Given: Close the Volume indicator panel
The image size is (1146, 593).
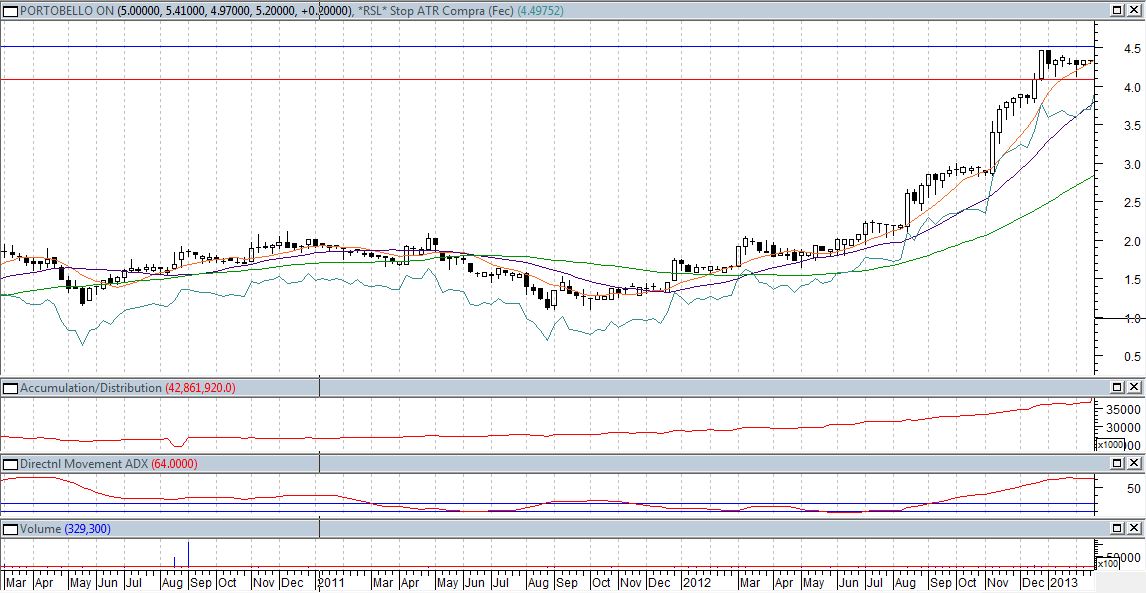Looking at the screenshot, I should tap(1134, 527).
